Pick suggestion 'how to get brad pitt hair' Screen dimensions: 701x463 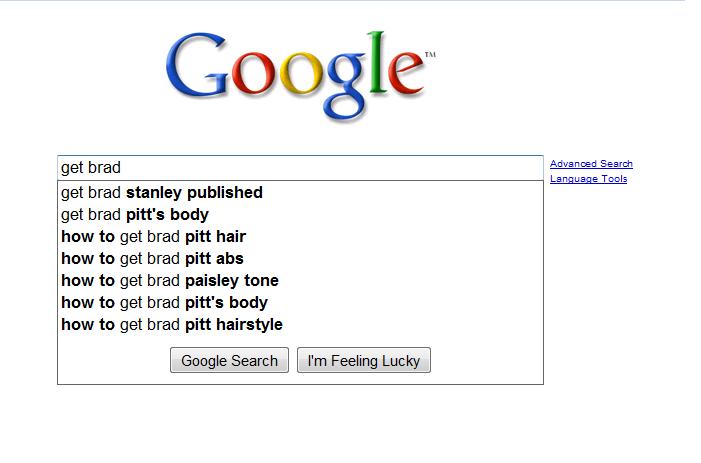click(x=153, y=236)
